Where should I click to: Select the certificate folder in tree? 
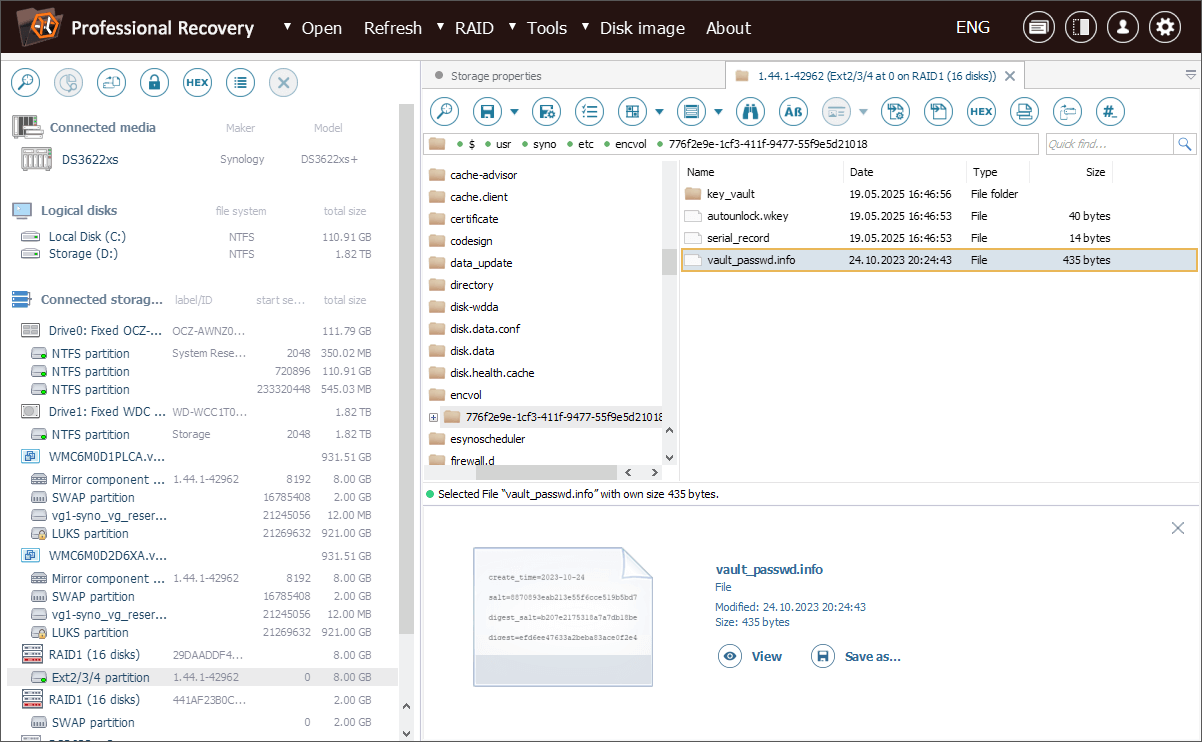pyautogui.click(x=474, y=219)
